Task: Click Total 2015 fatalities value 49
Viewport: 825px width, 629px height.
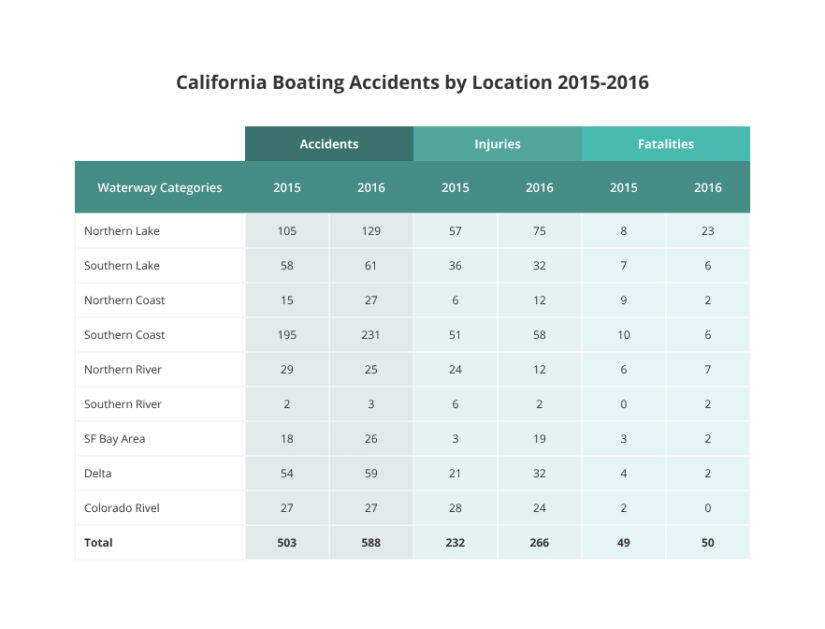Action: (x=623, y=543)
